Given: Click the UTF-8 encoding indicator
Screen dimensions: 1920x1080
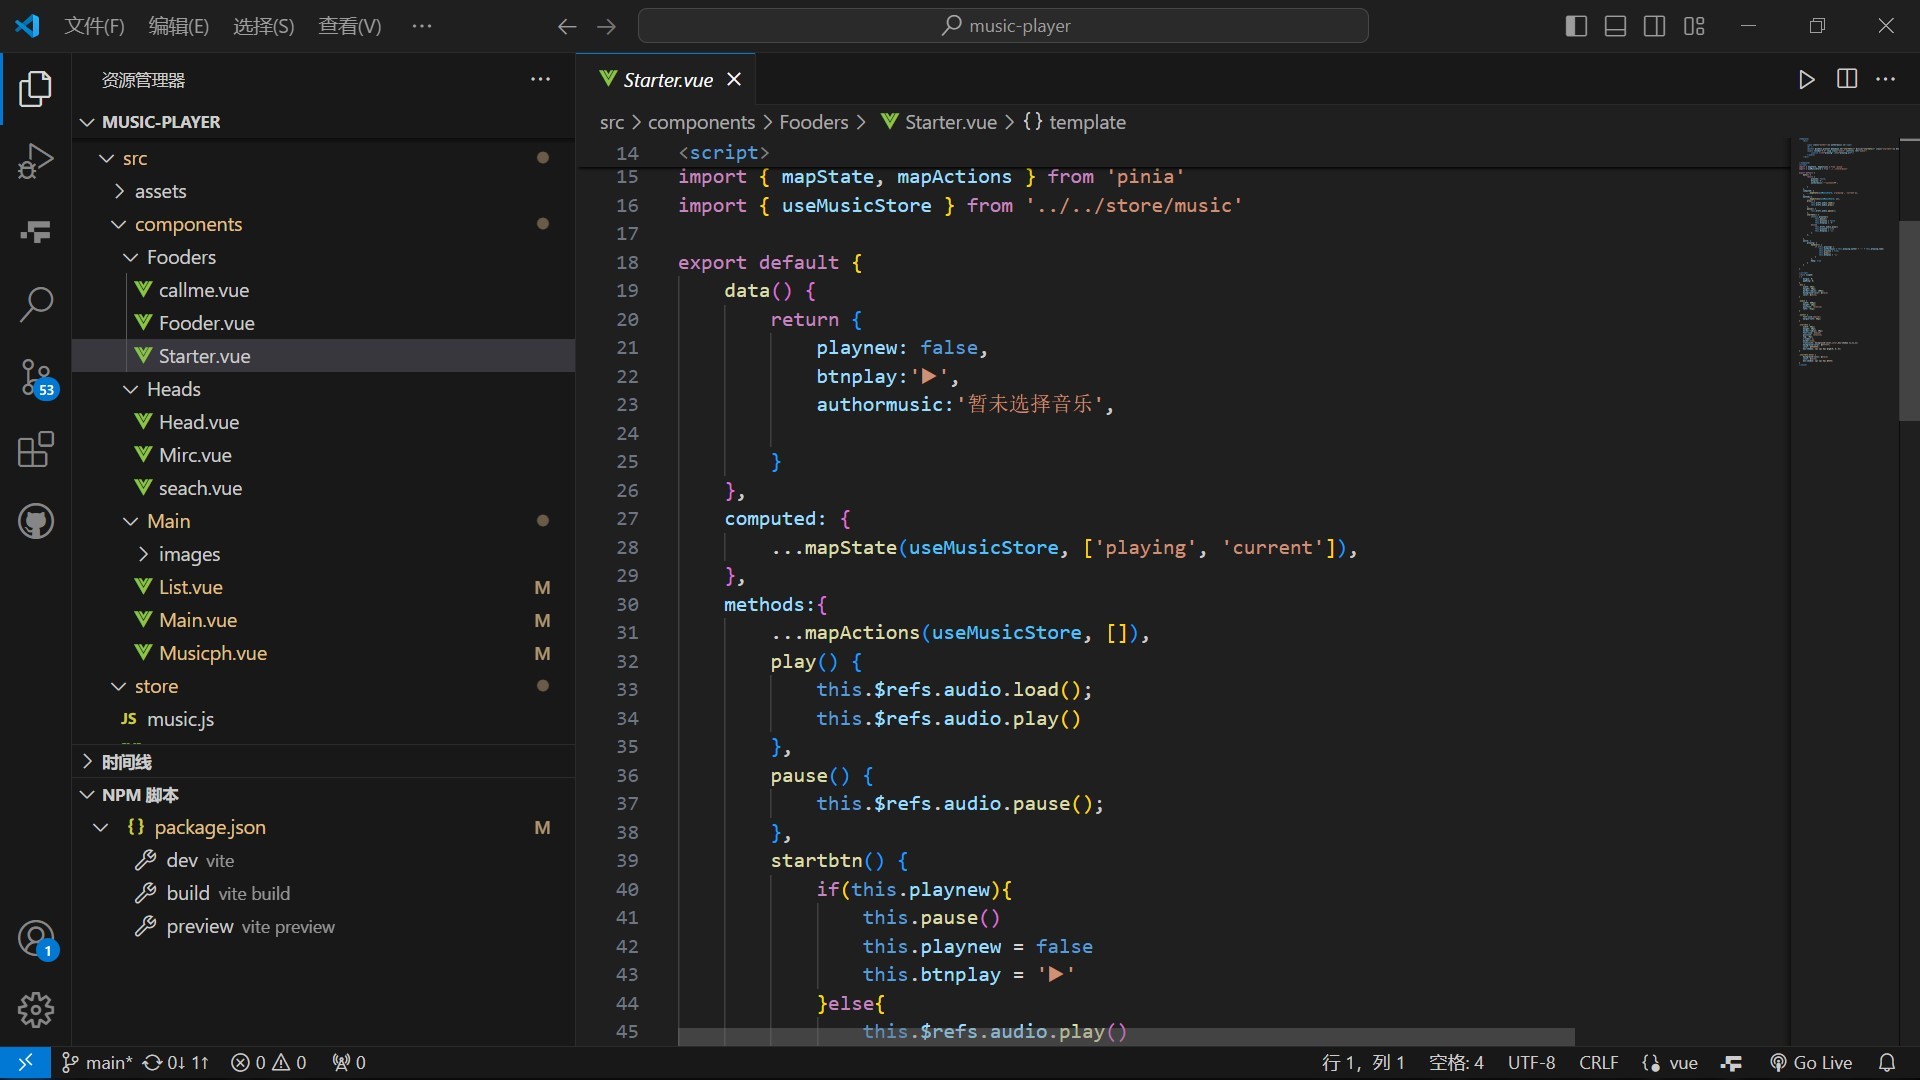Looking at the screenshot, I should coord(1531,1063).
